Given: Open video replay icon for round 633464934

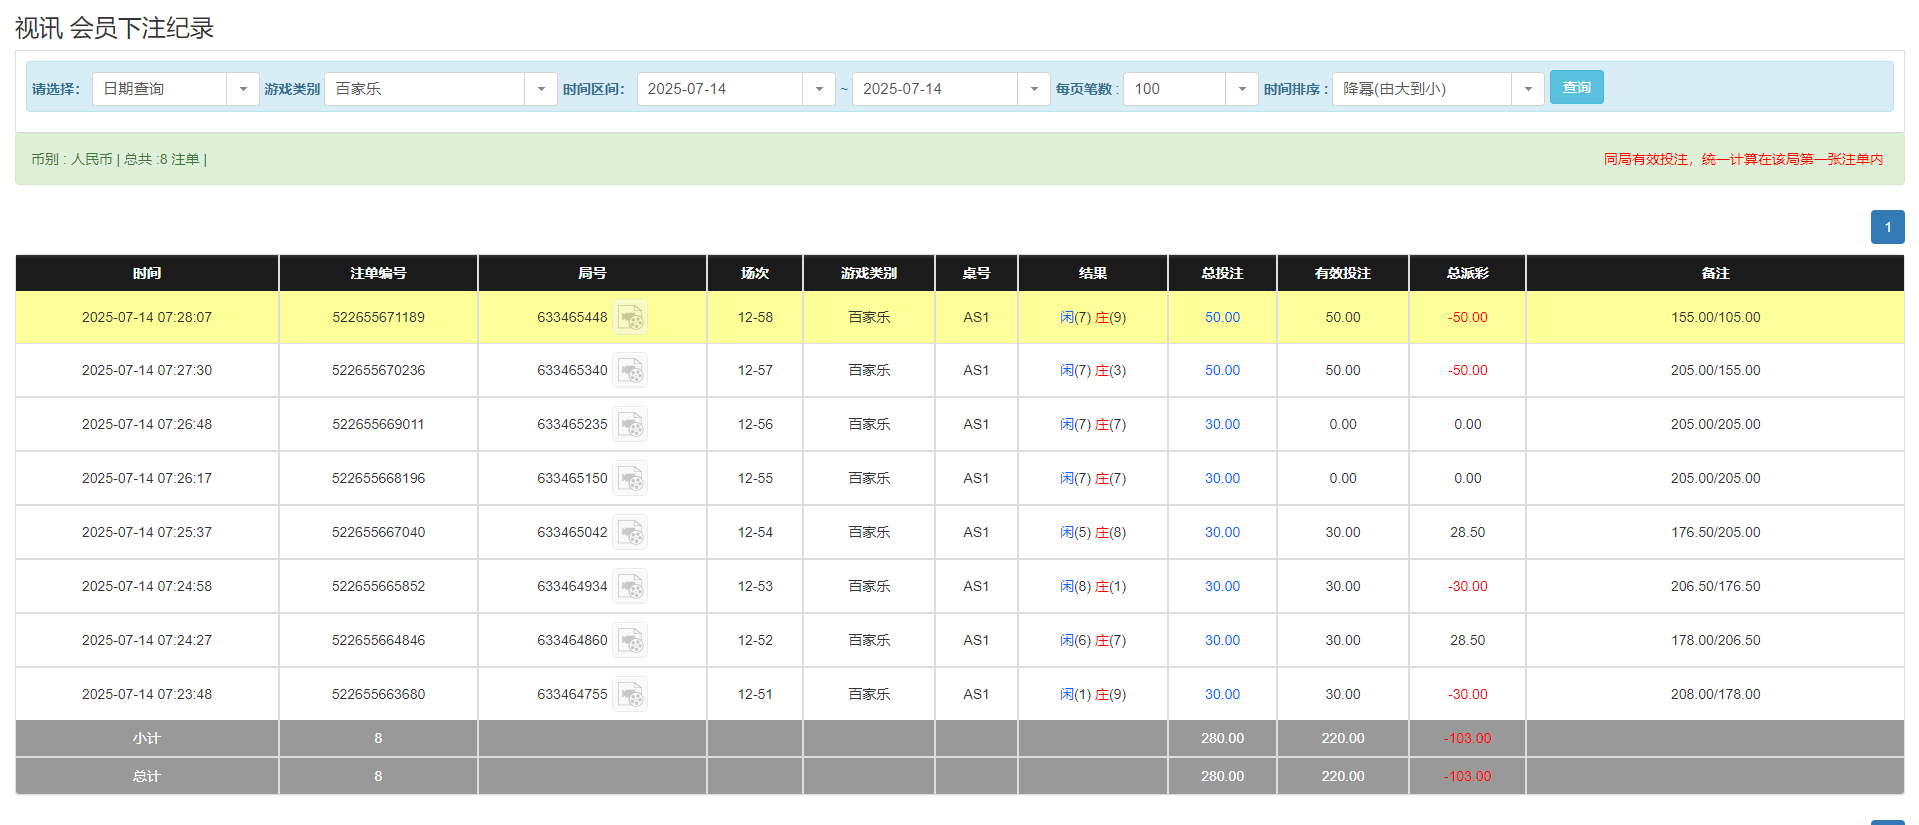Looking at the screenshot, I should [630, 587].
